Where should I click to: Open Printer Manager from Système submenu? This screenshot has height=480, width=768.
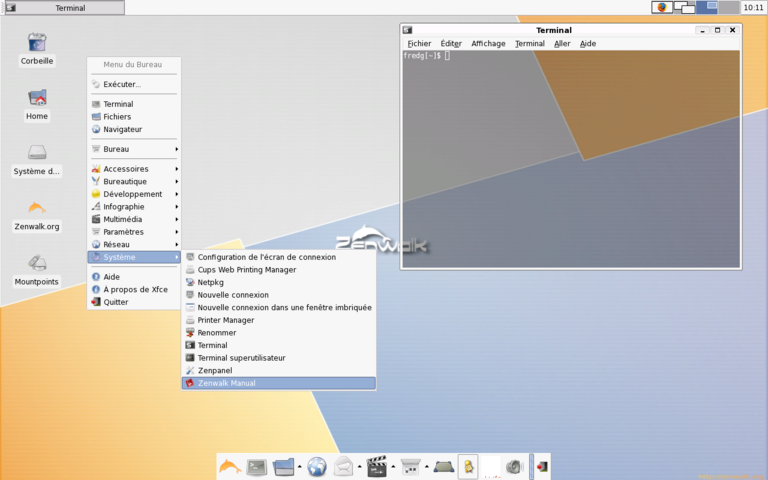click(x=279, y=320)
